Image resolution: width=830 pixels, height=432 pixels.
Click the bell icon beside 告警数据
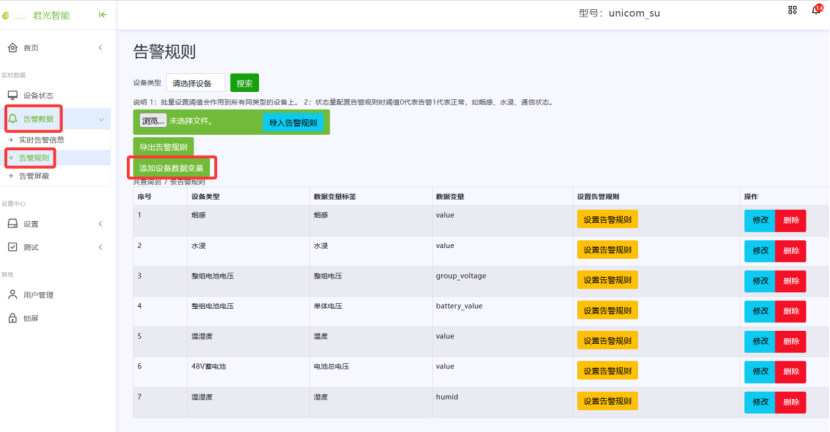pos(12,119)
